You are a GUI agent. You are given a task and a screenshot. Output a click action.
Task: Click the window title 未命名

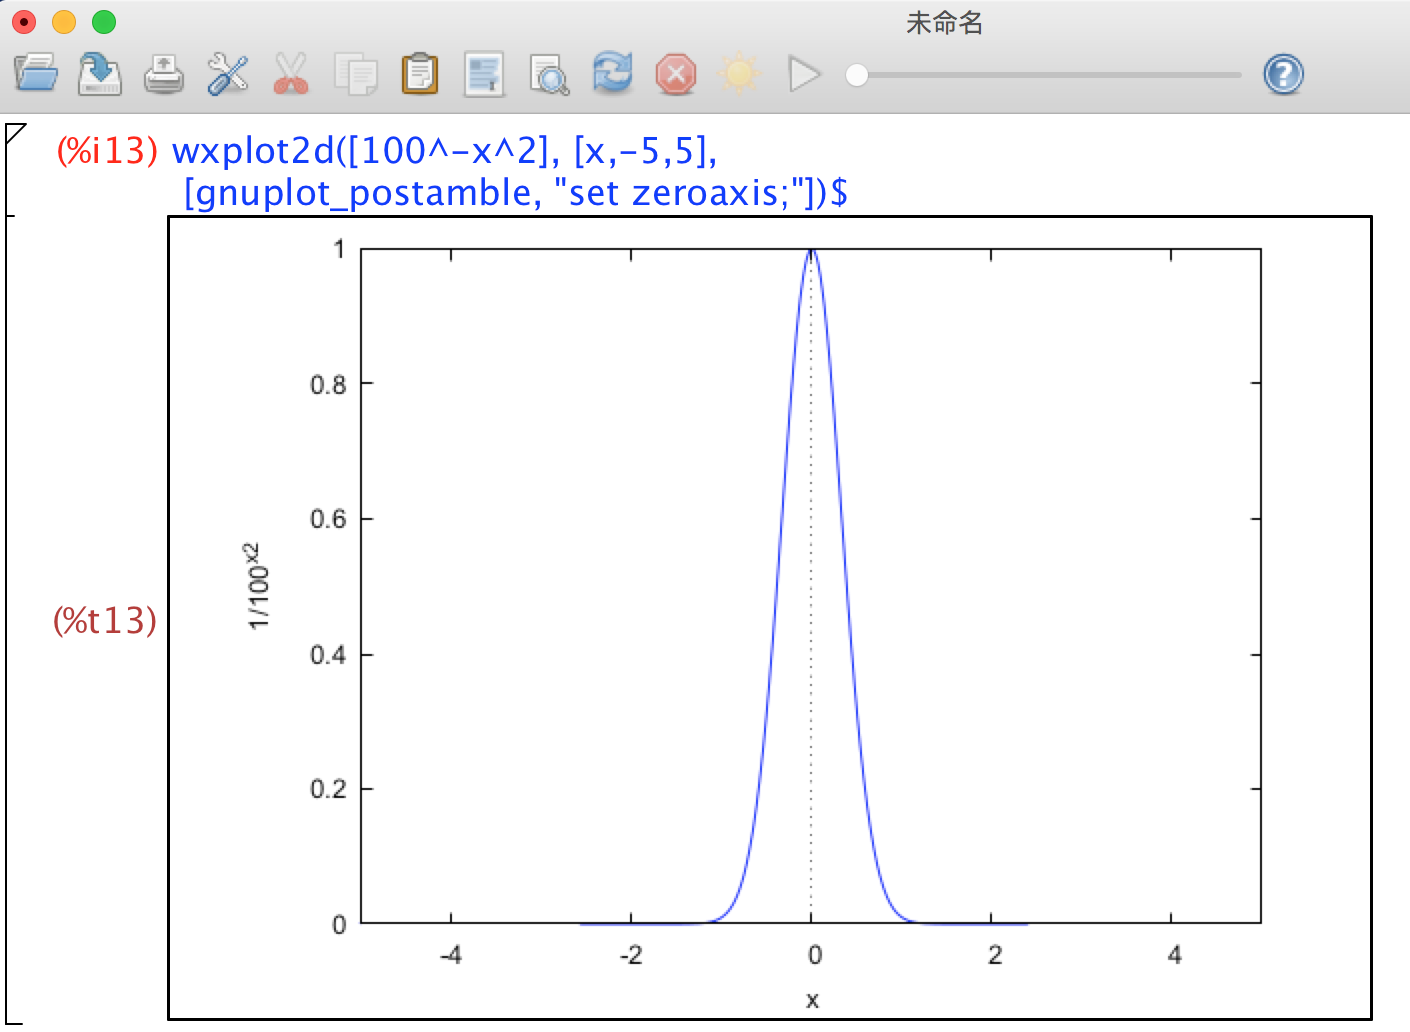[x=944, y=22]
